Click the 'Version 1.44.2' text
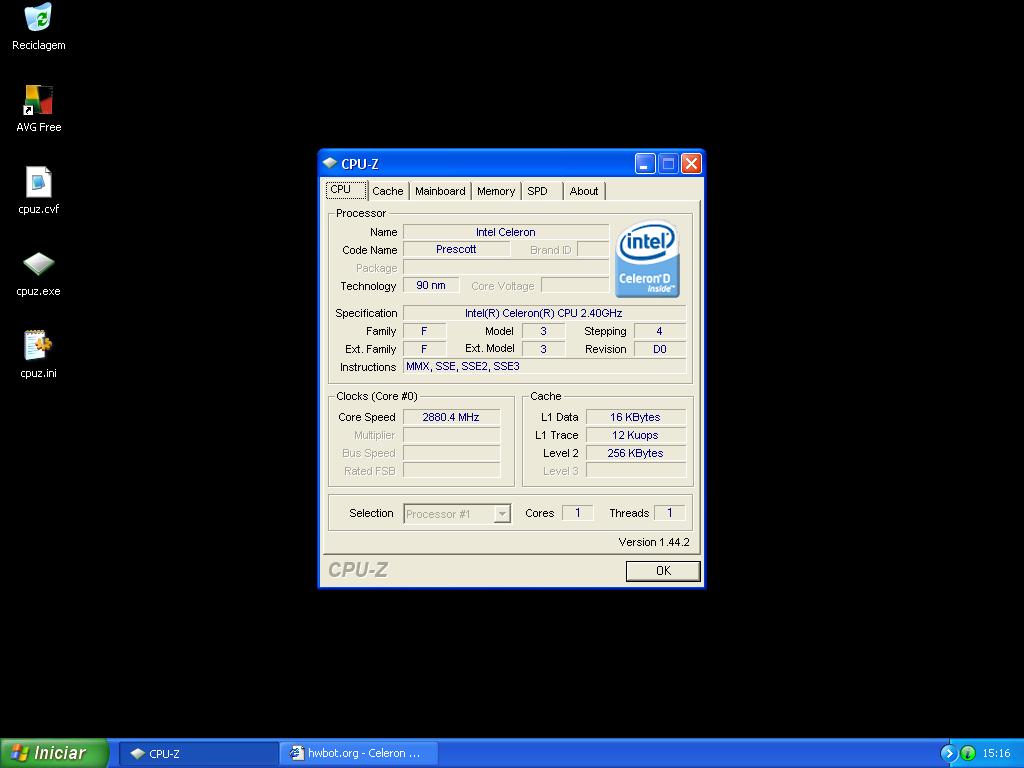Screen dimensions: 1024x768 (x=654, y=542)
